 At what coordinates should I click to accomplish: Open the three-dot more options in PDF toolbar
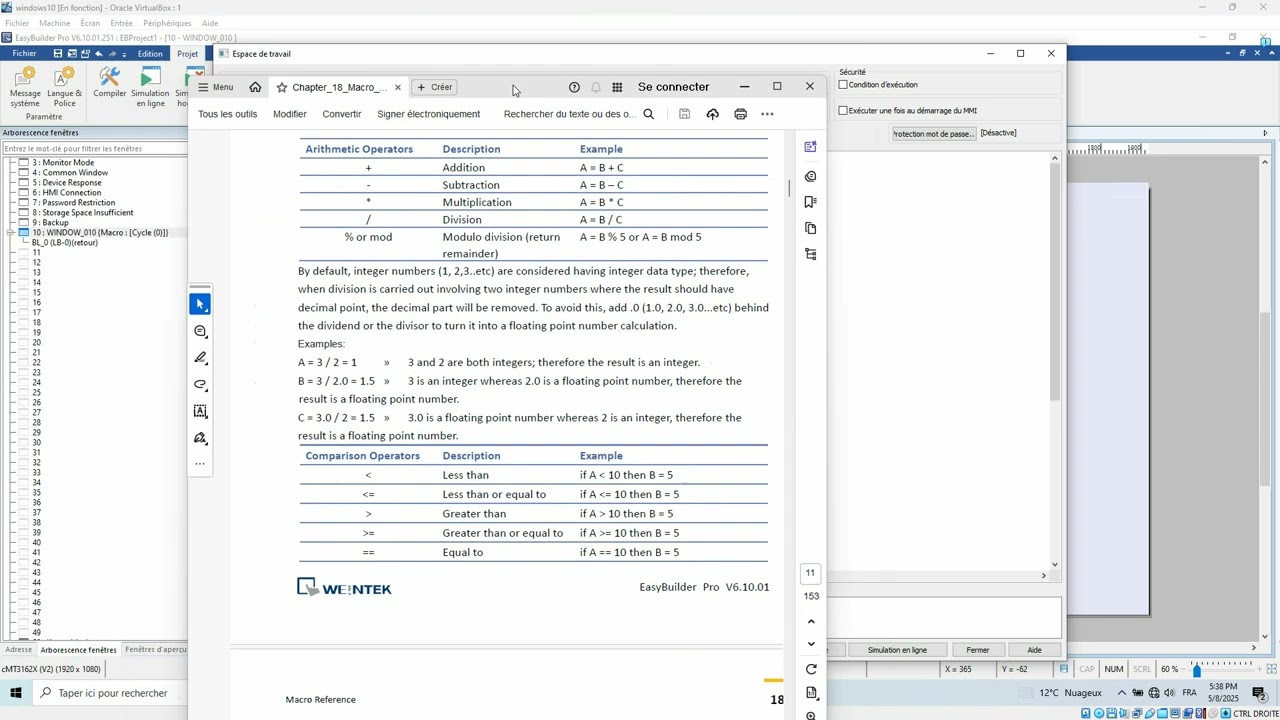point(767,114)
